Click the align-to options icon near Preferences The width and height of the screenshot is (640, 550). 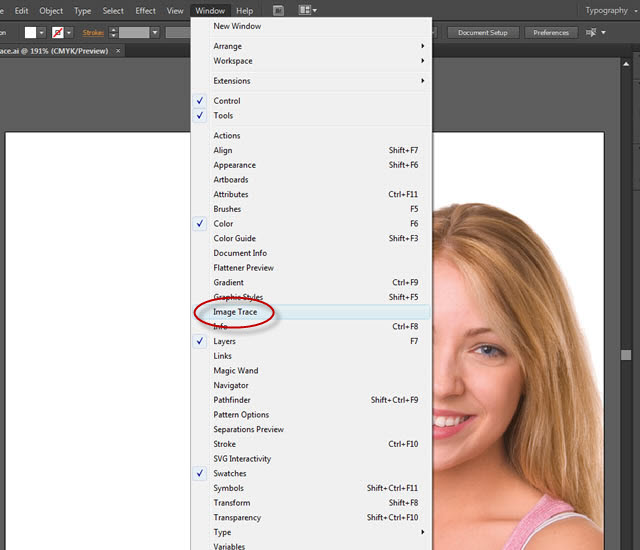click(x=595, y=33)
